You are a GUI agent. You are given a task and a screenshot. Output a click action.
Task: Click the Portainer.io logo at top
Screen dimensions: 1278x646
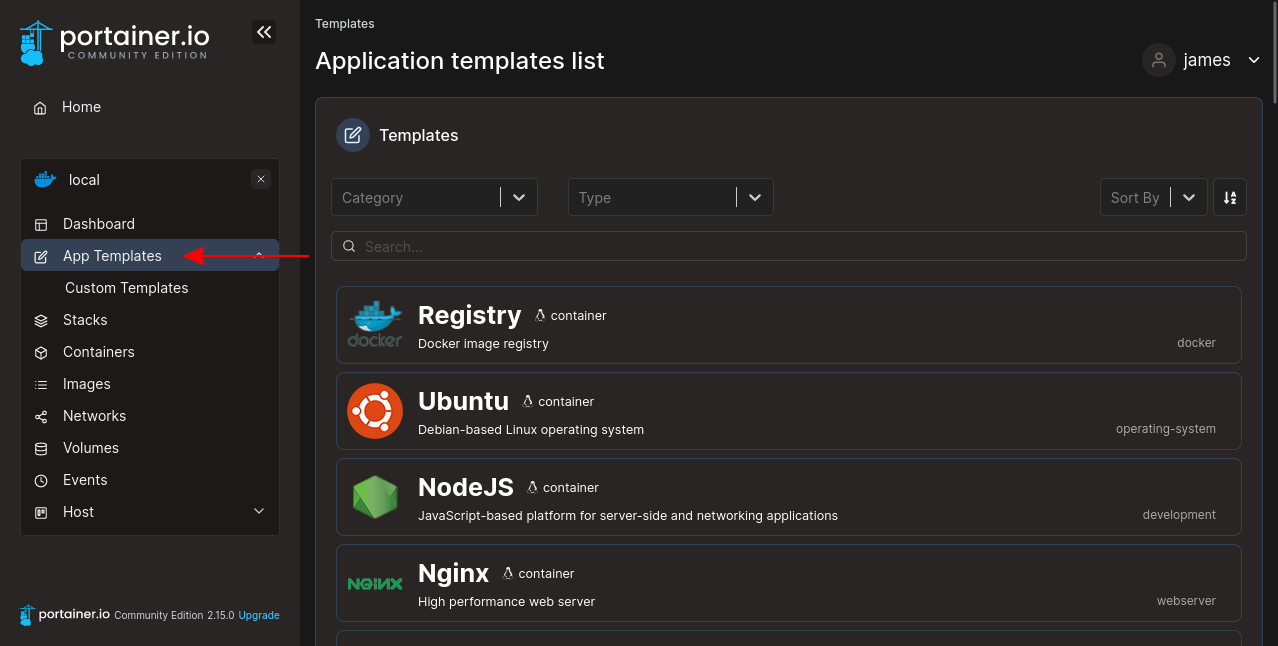114,42
